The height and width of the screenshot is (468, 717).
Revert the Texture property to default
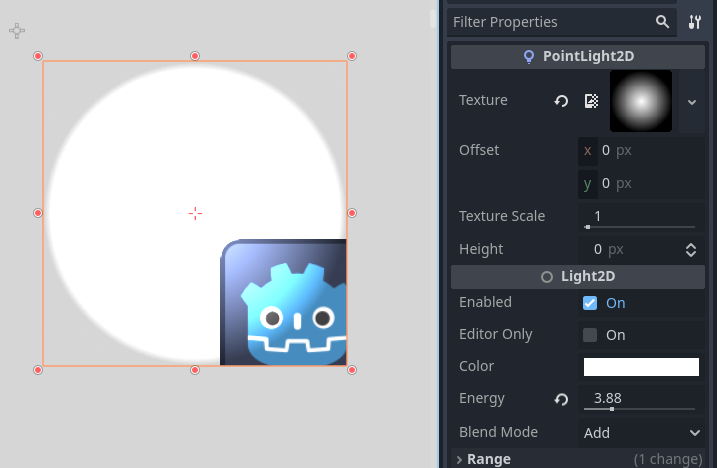562,101
